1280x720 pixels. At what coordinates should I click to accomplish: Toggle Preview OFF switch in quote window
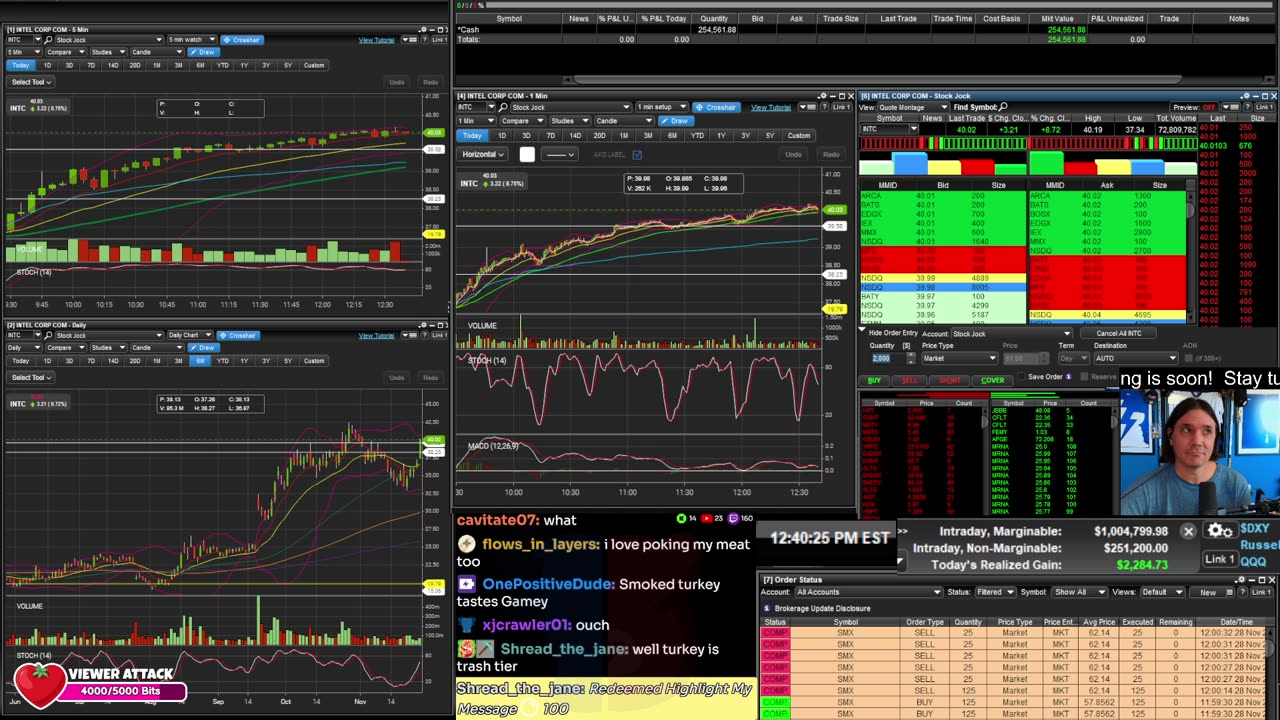click(1194, 107)
